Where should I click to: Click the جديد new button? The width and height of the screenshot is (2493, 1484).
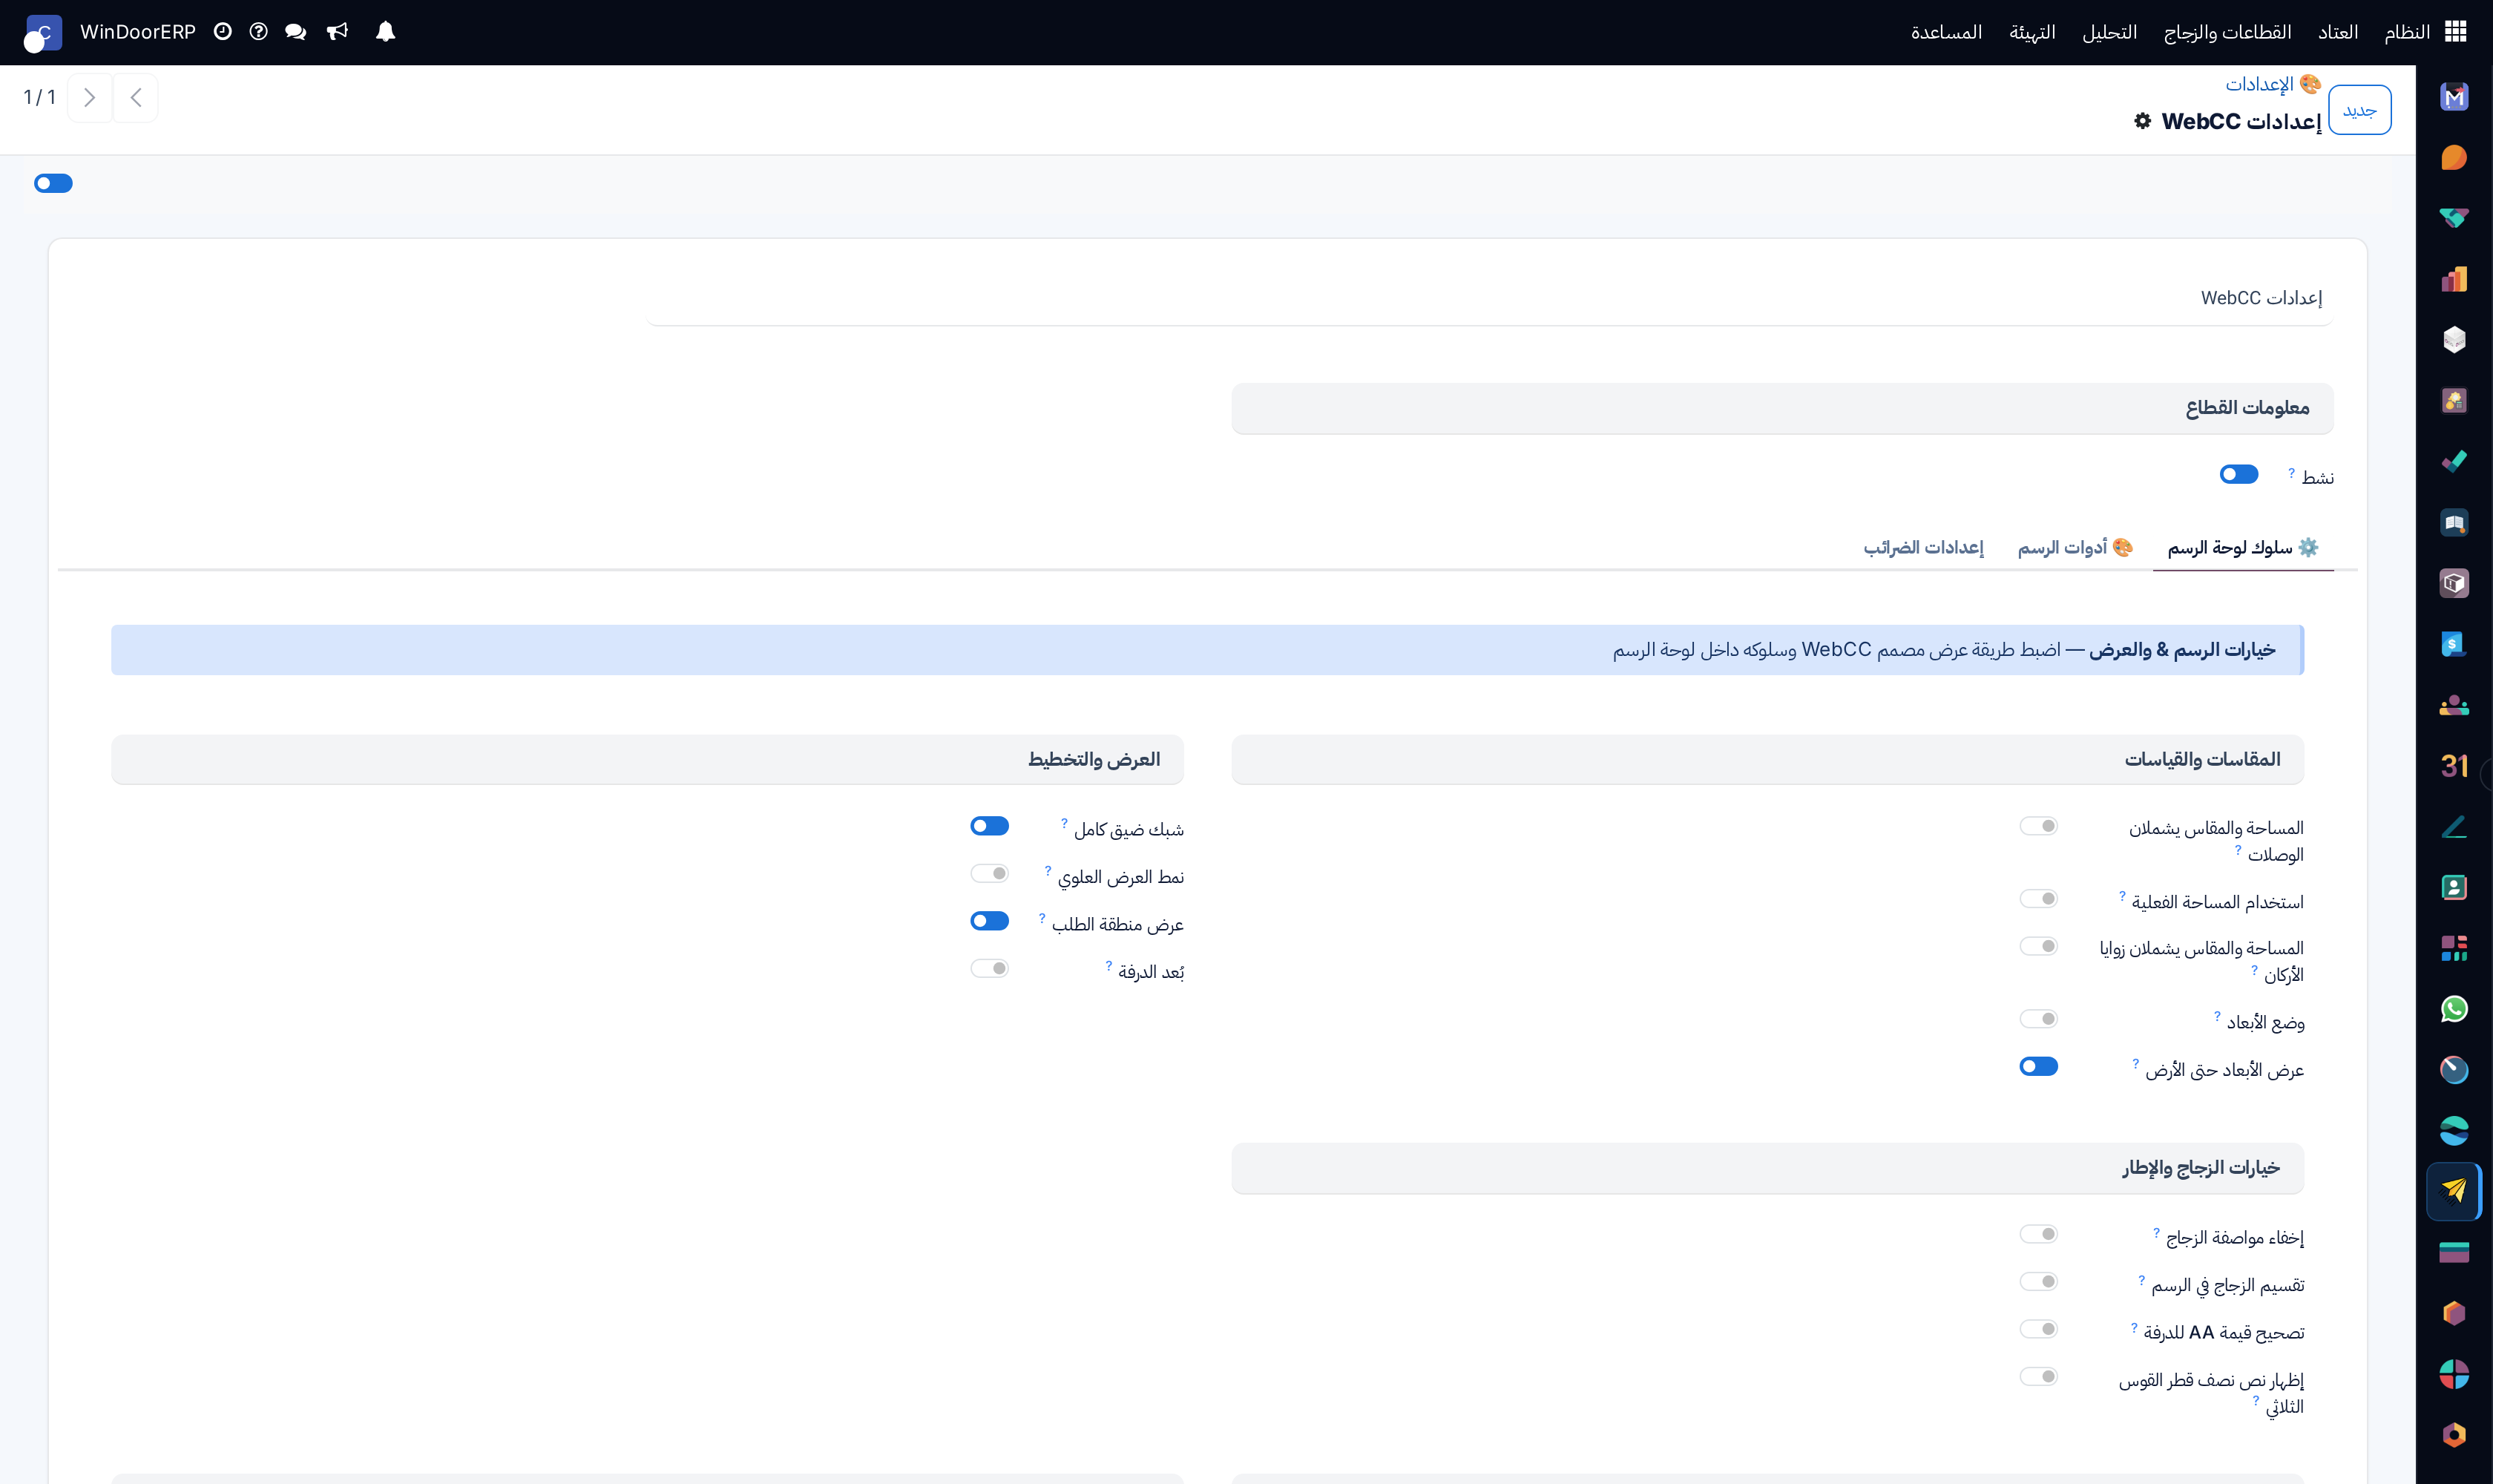click(x=2359, y=110)
